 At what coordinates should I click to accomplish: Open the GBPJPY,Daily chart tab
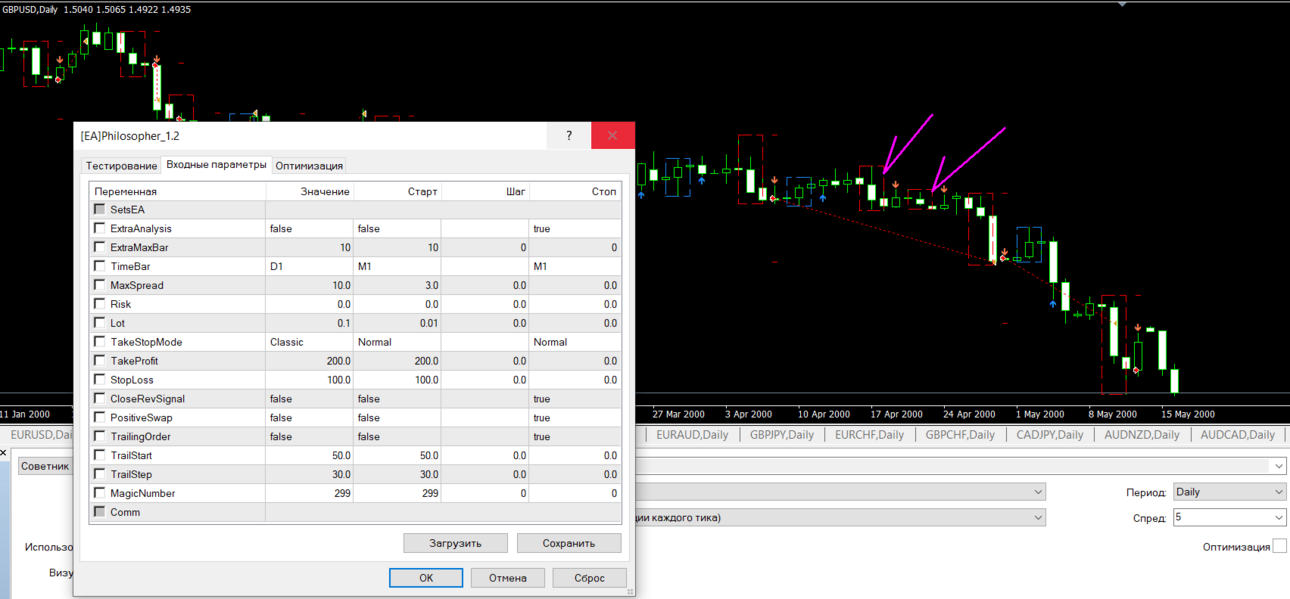[781, 435]
